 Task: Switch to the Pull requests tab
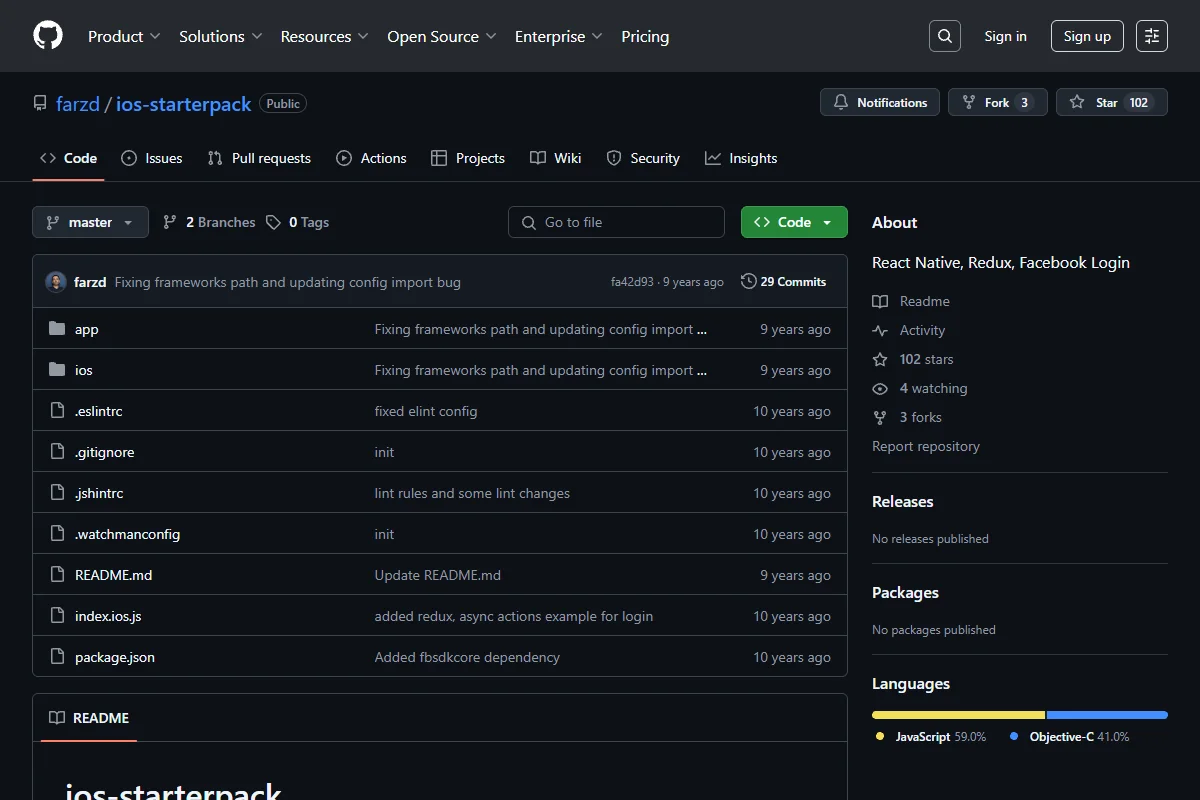259,158
